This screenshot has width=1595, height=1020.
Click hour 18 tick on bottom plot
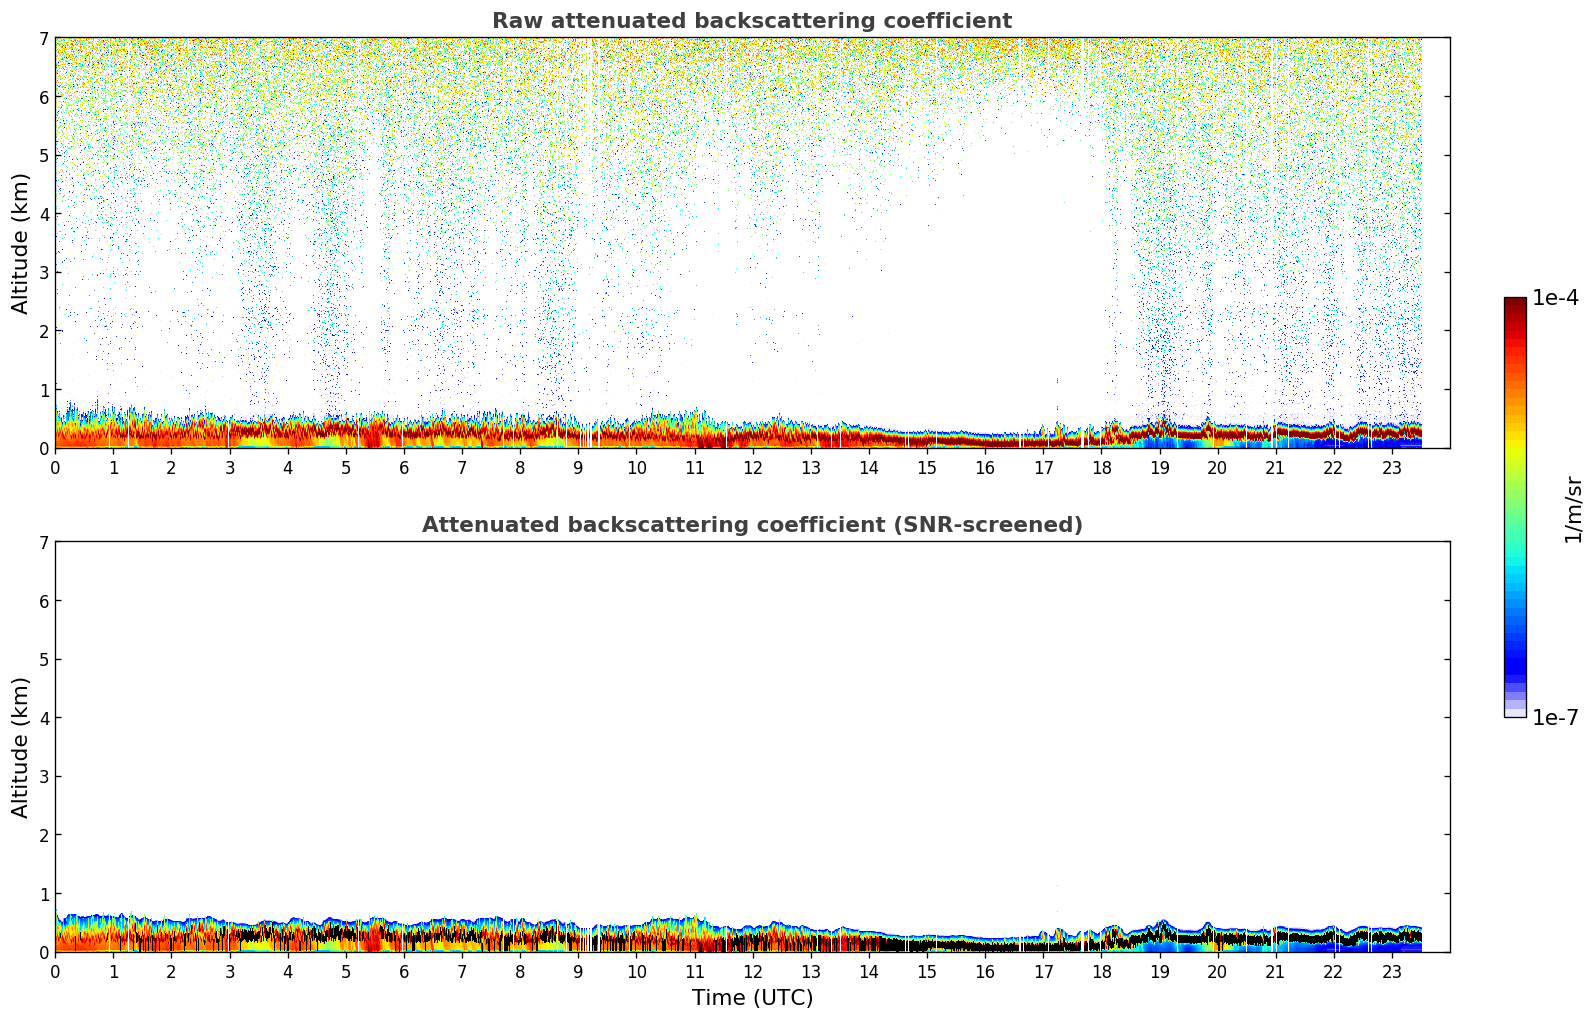[1101, 971]
